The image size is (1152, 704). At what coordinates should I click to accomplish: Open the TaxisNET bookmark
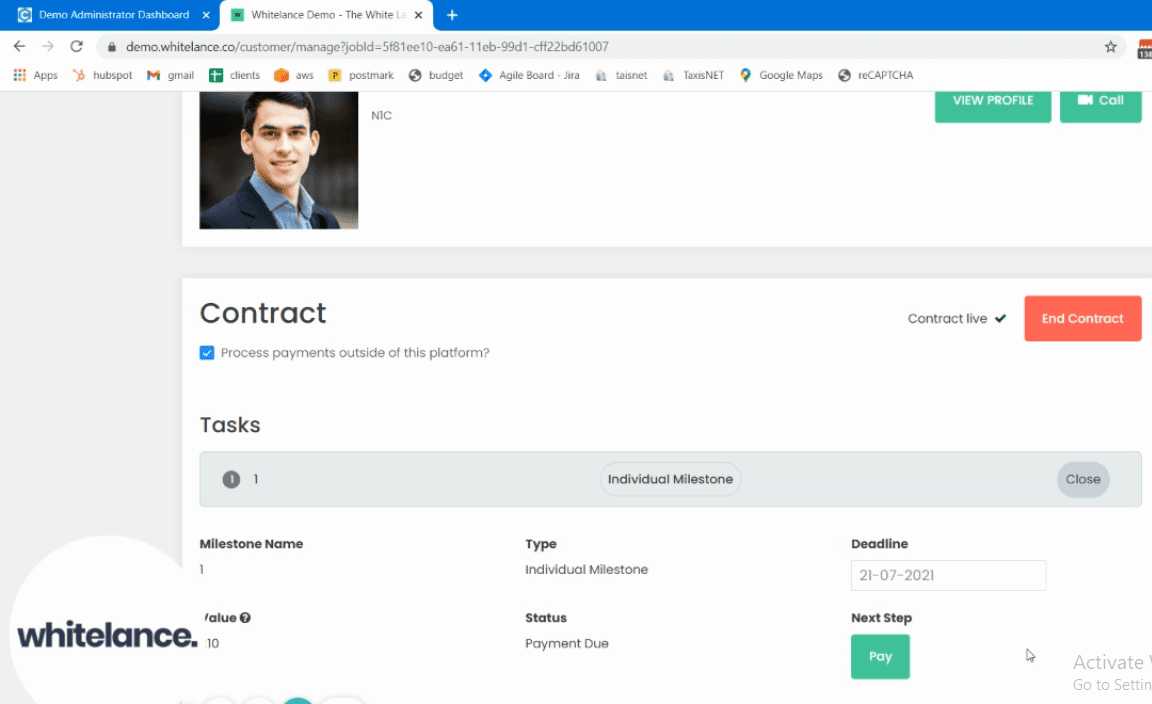pyautogui.click(x=693, y=75)
